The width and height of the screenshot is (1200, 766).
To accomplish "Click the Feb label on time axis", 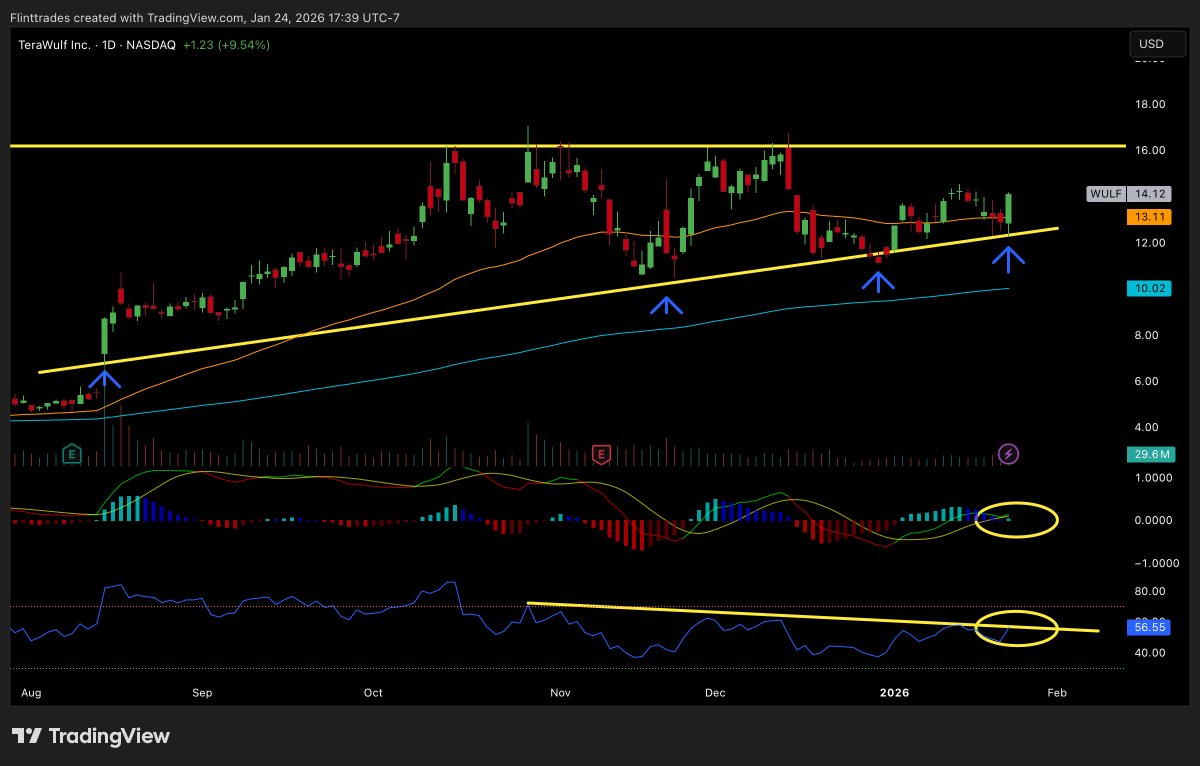I will point(1057,692).
